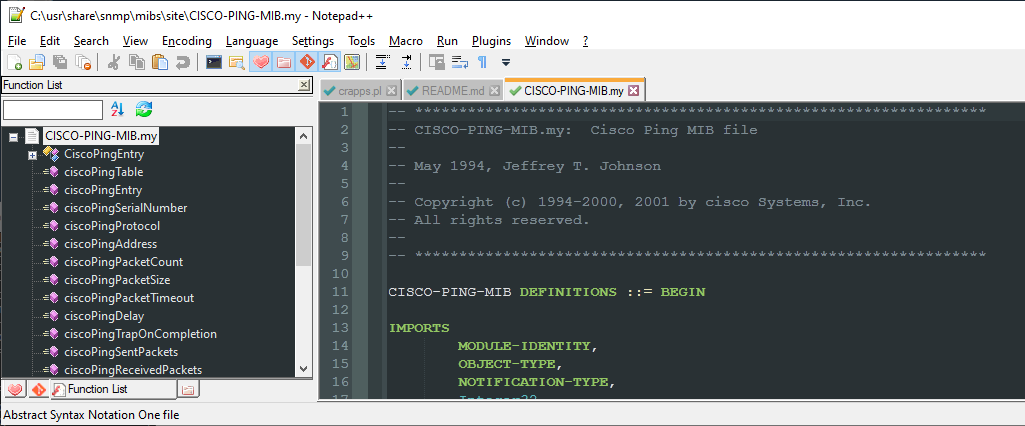Select ciscoPingReceivedPackets in function list
Image resolution: width=1025 pixels, height=426 pixels.
tap(133, 370)
